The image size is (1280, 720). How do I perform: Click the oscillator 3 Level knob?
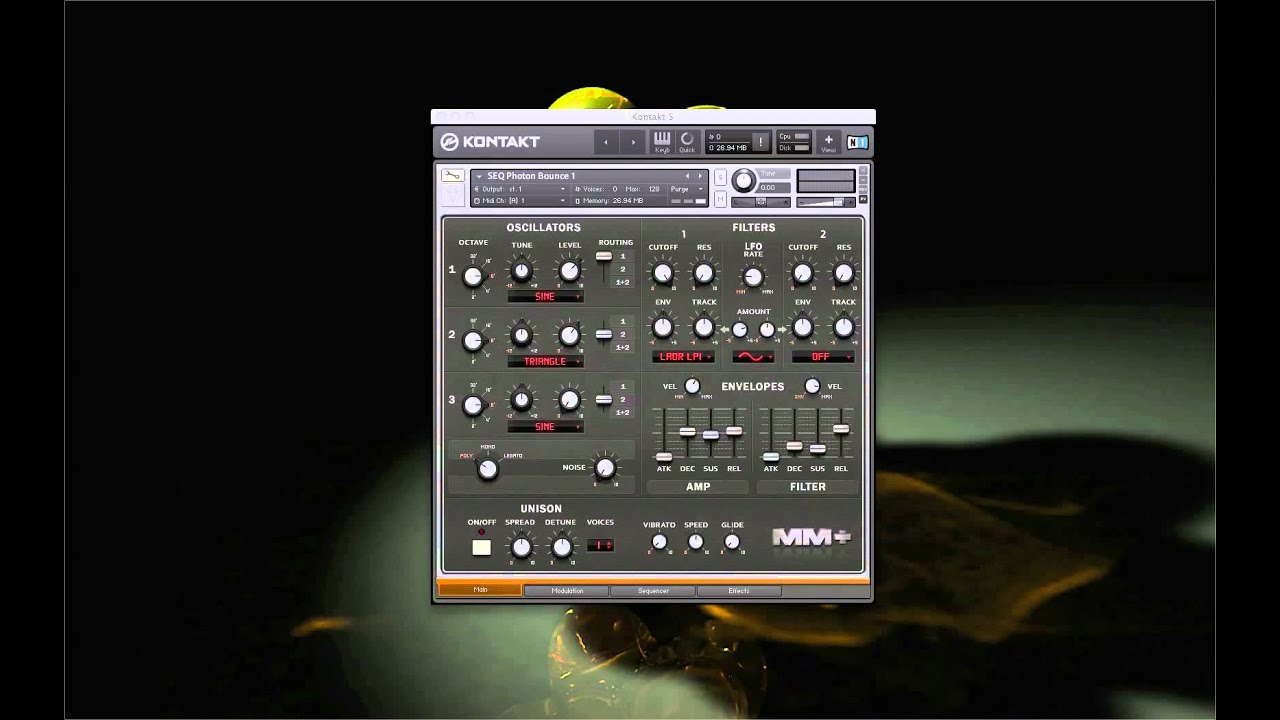pyautogui.click(x=569, y=401)
